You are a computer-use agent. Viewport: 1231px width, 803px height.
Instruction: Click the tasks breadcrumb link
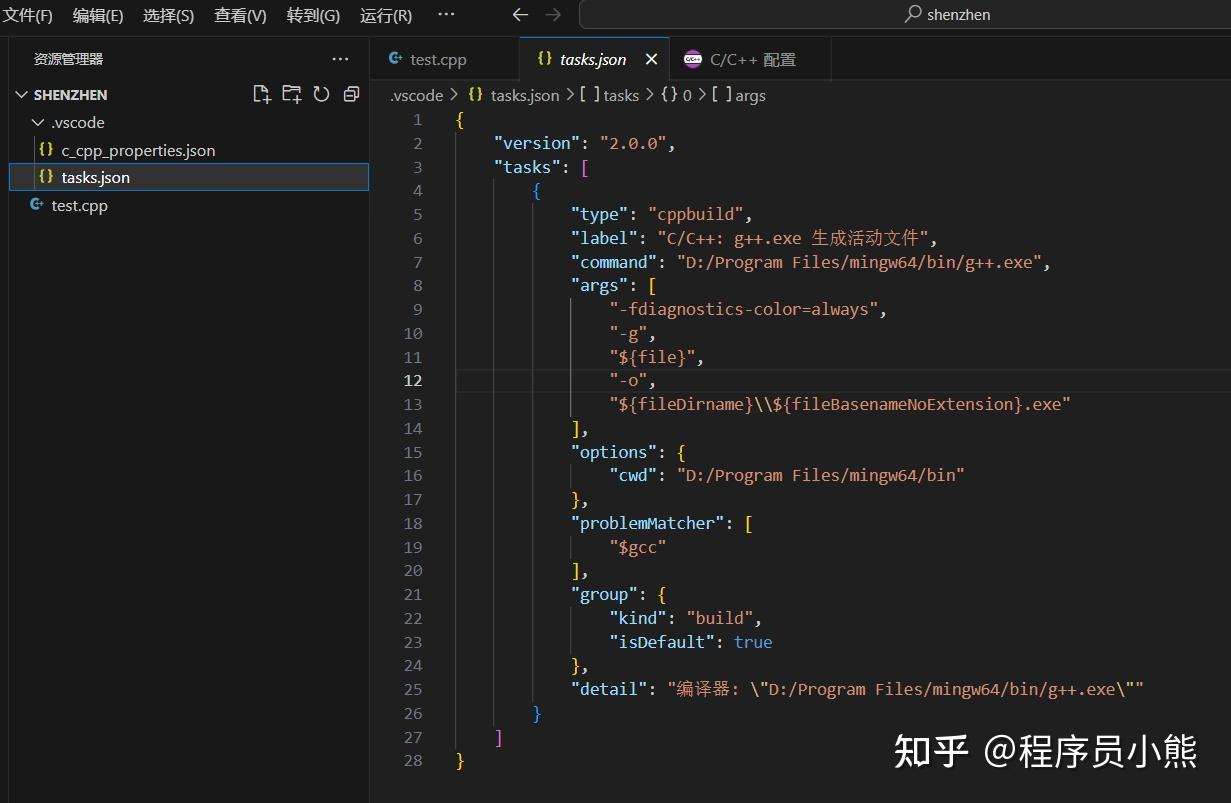click(x=620, y=95)
